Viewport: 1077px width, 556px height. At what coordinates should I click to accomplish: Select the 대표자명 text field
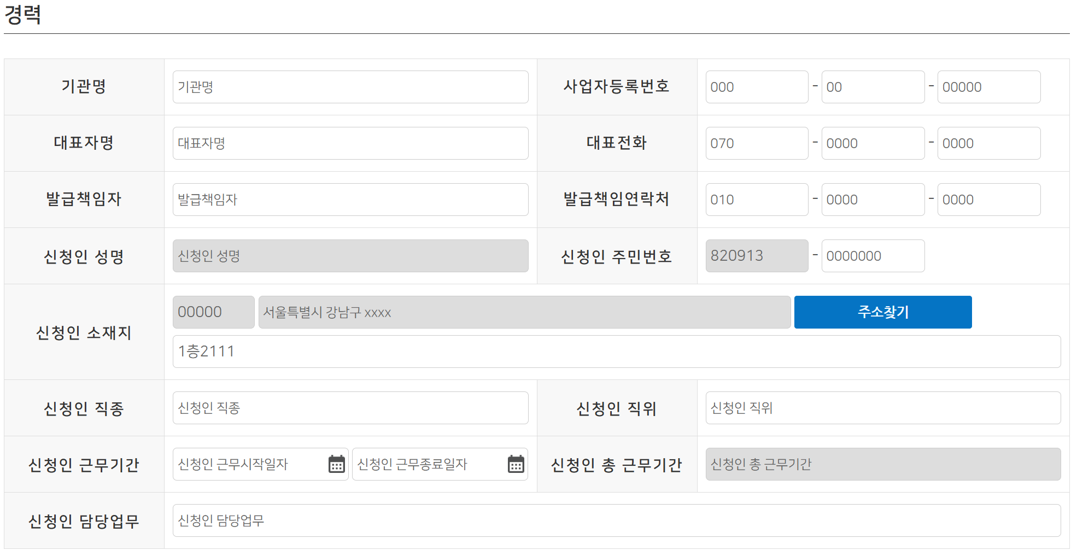350,144
